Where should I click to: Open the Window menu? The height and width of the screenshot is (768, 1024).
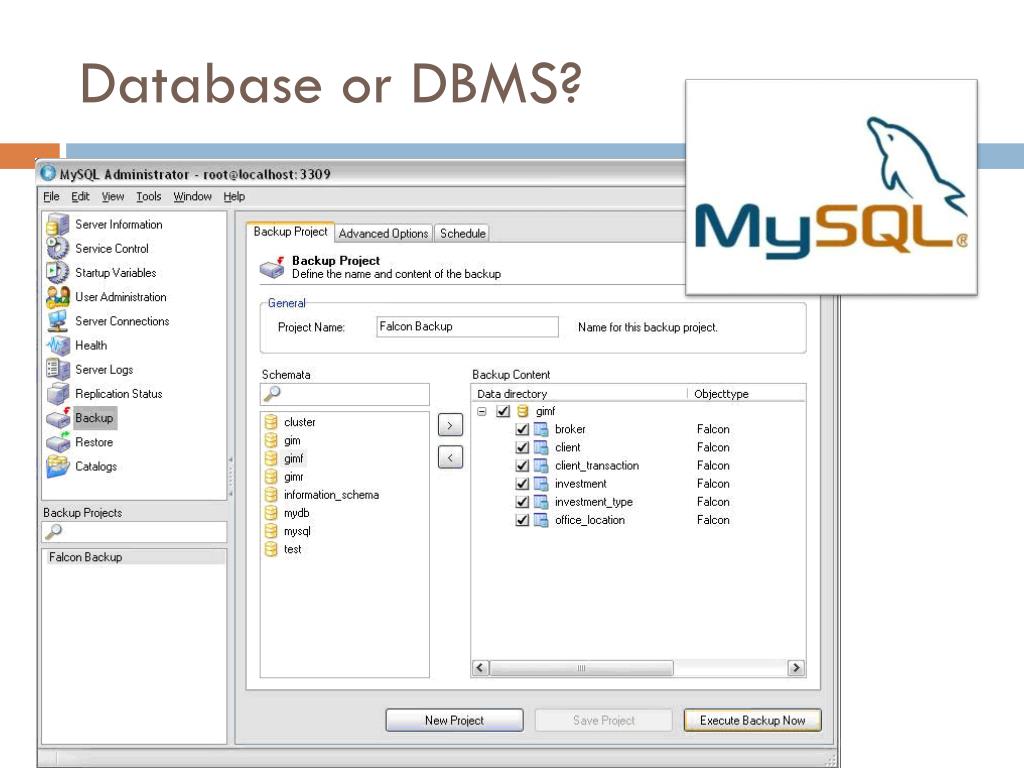coord(192,197)
